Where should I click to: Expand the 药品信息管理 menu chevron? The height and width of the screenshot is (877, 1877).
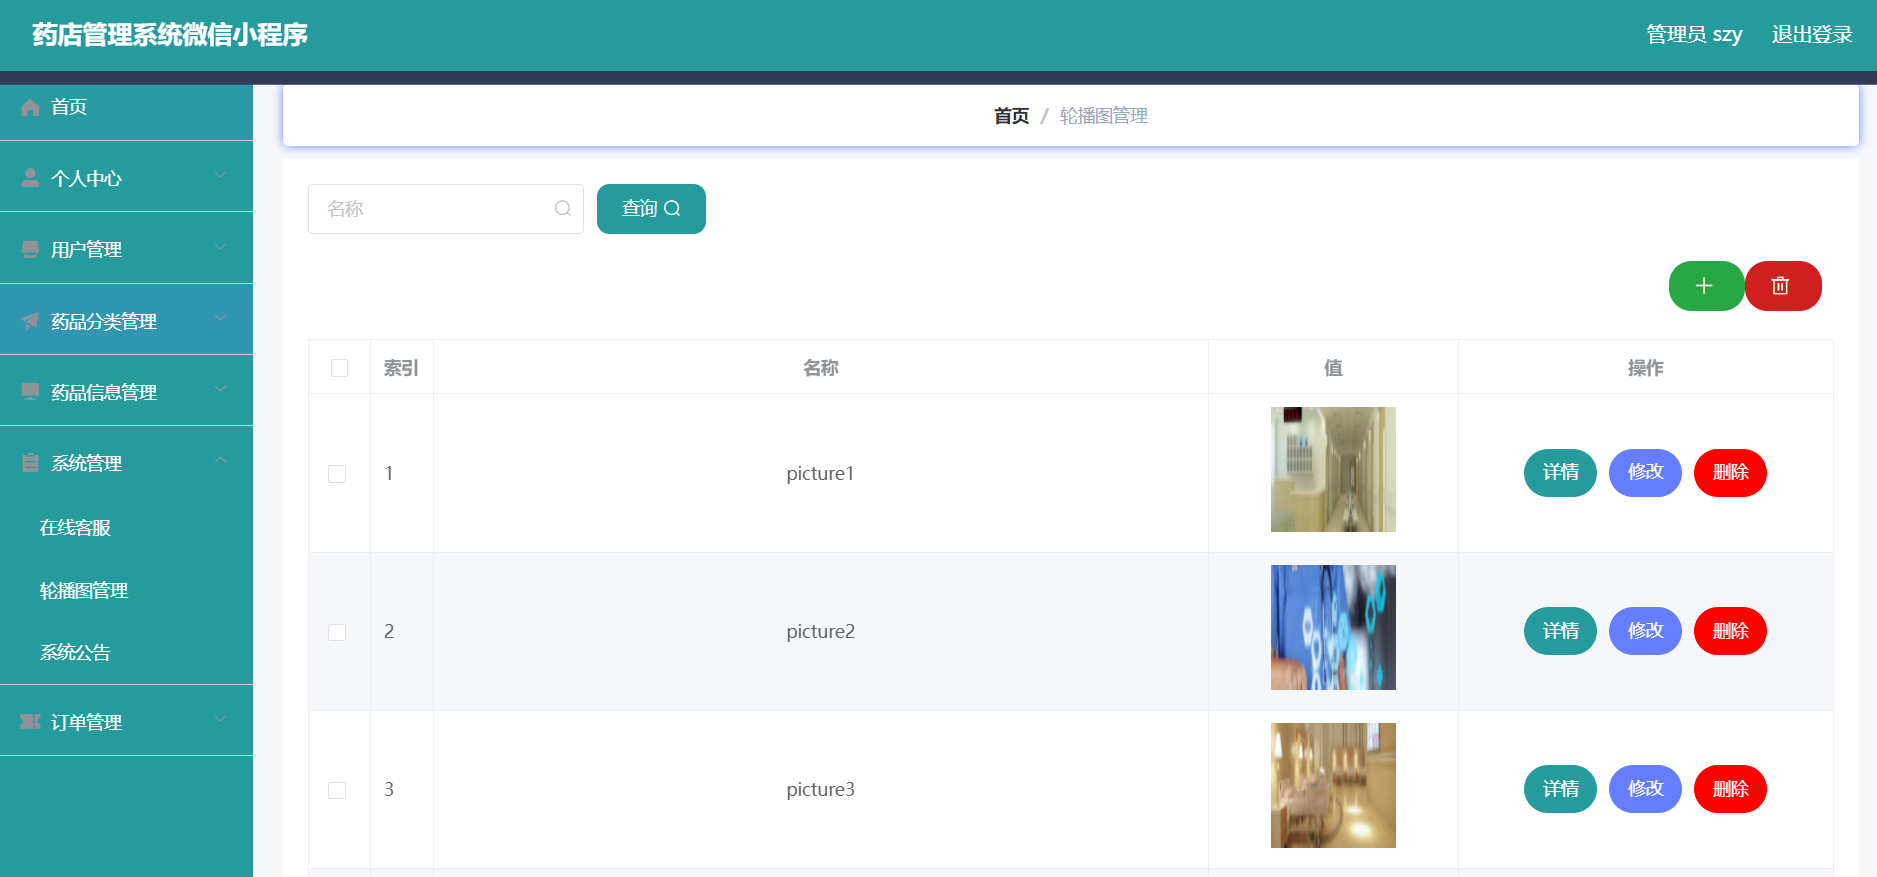pos(220,390)
